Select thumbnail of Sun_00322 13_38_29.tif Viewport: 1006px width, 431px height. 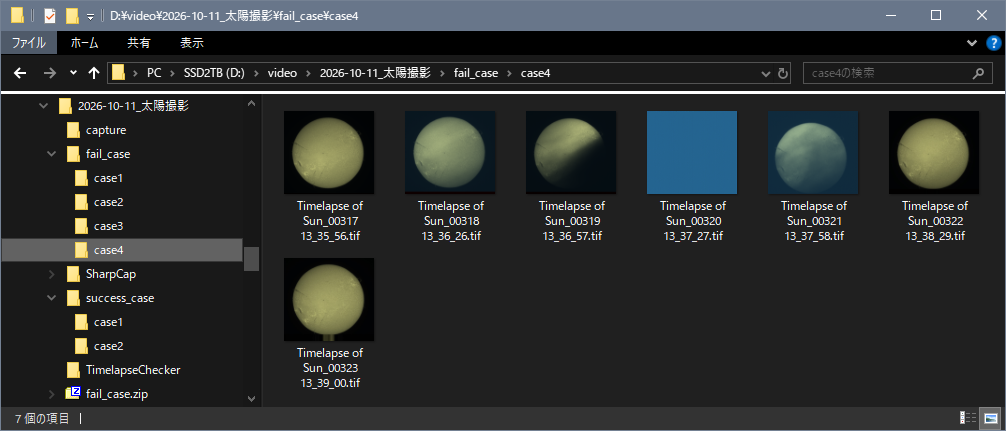coord(934,153)
